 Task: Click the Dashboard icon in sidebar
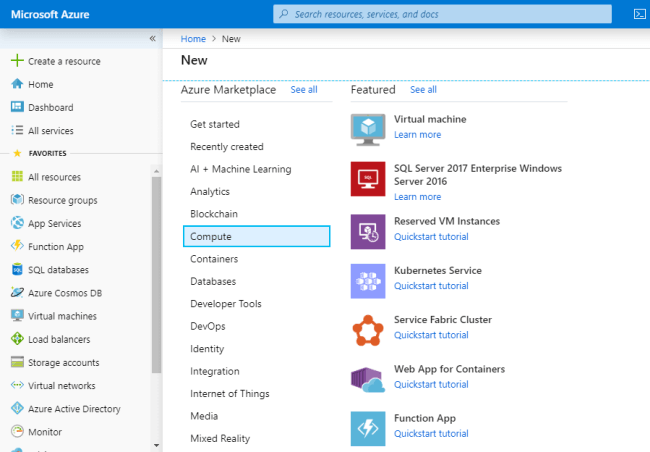click(17, 107)
